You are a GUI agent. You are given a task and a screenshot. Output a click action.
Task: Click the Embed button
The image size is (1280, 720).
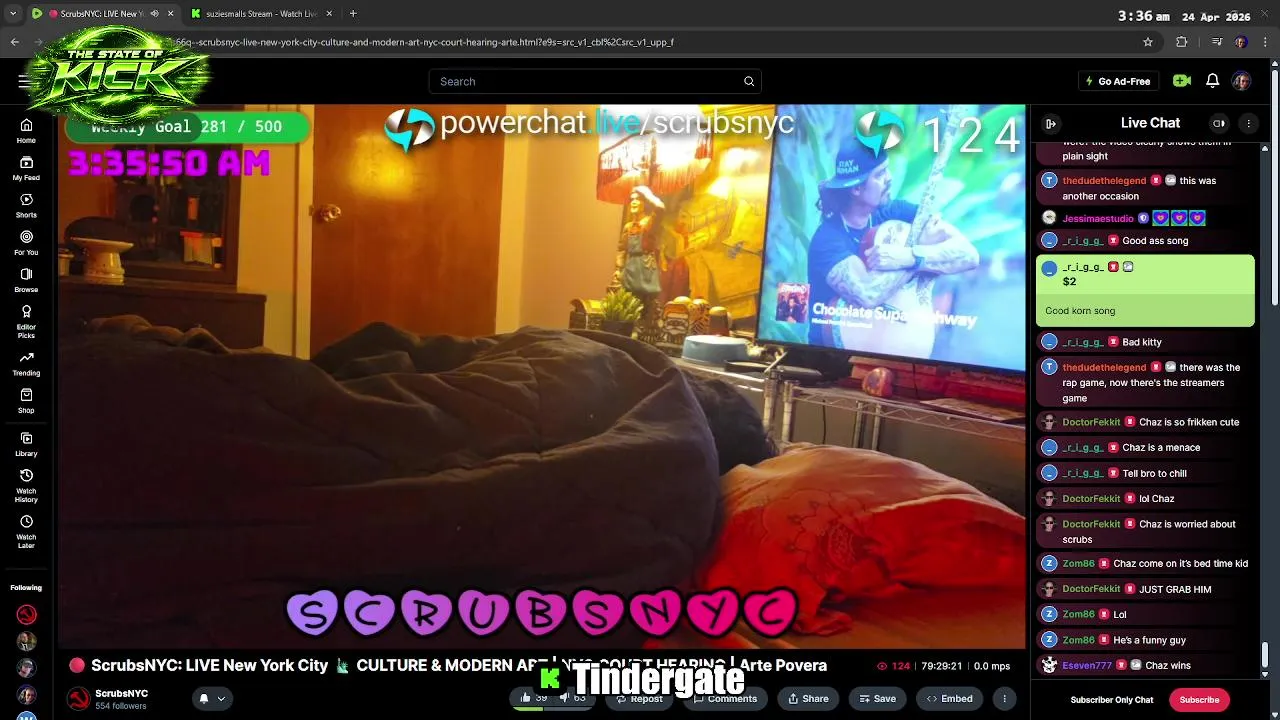click(x=949, y=698)
